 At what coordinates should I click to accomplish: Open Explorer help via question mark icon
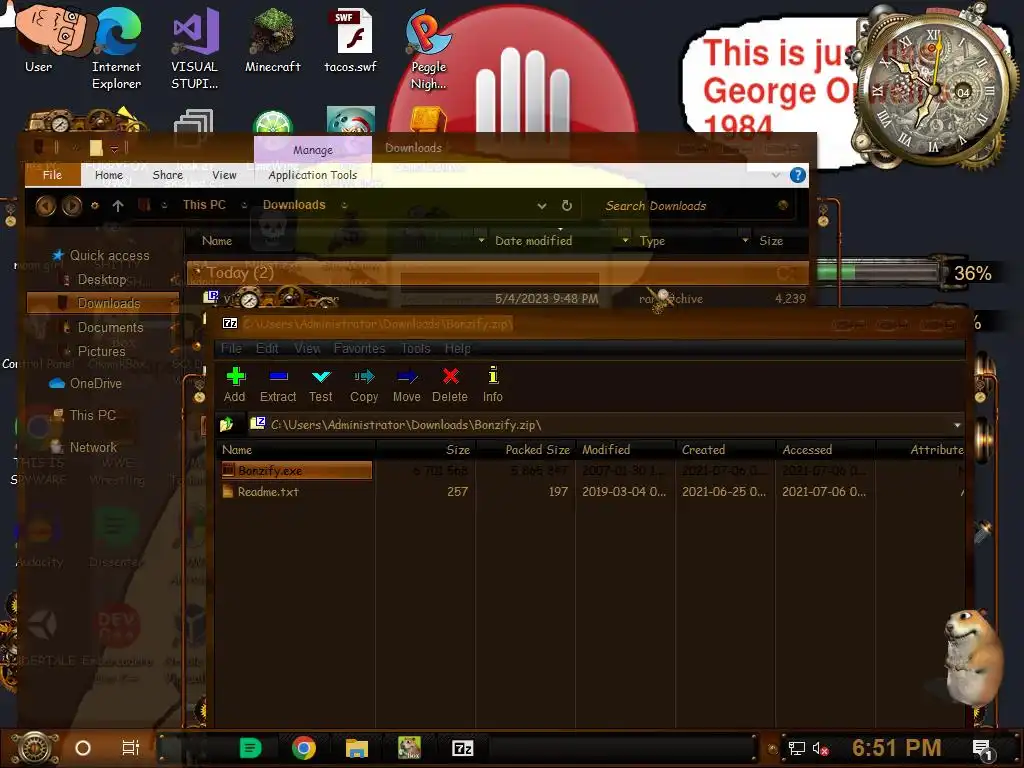pyautogui.click(x=797, y=175)
